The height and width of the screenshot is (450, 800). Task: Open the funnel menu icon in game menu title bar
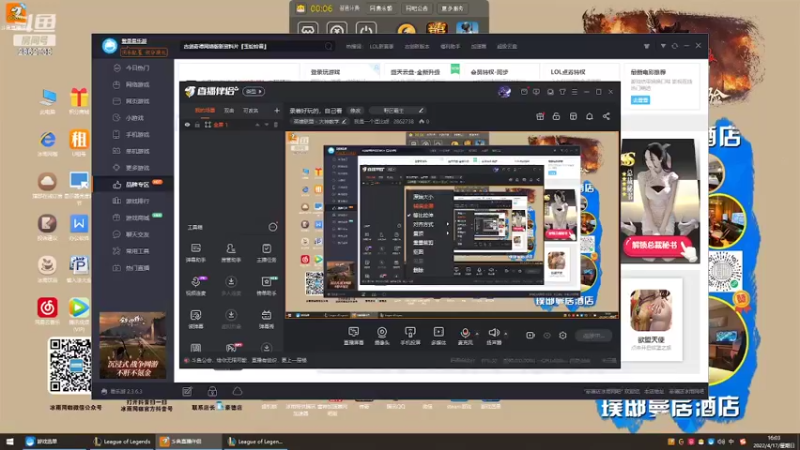coord(646,46)
